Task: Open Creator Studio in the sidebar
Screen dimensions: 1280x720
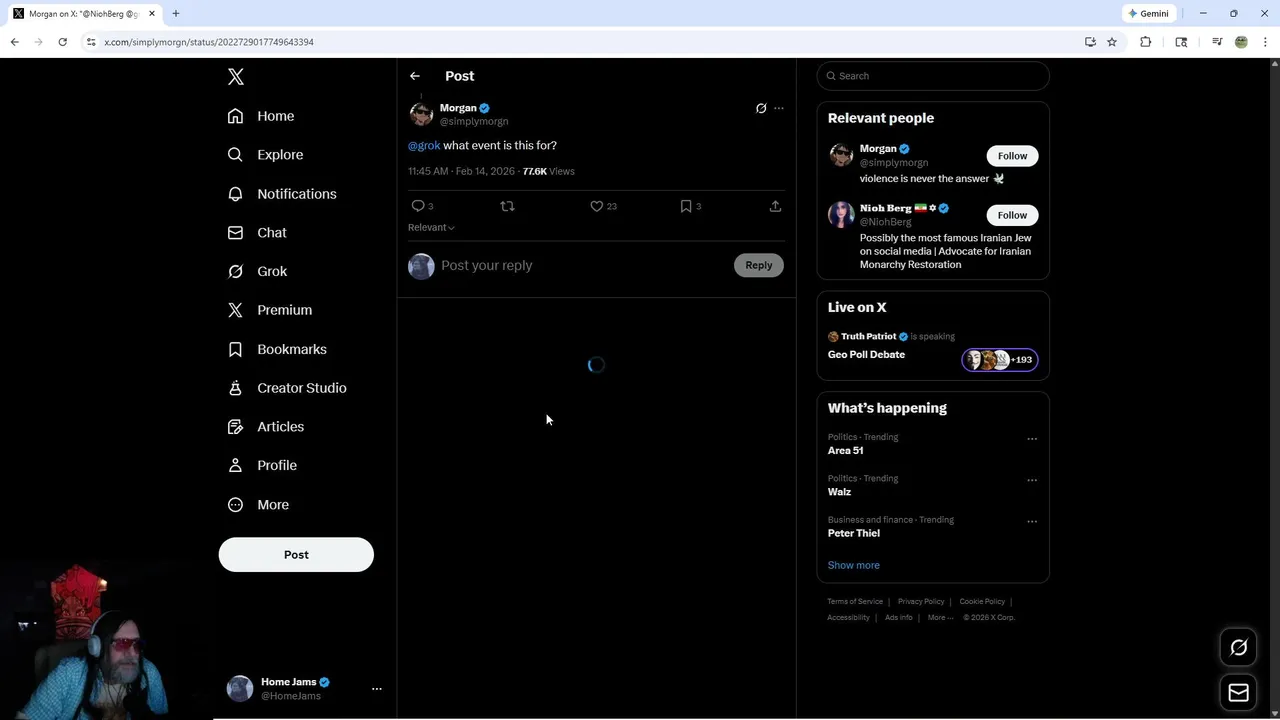Action: tap(287, 388)
